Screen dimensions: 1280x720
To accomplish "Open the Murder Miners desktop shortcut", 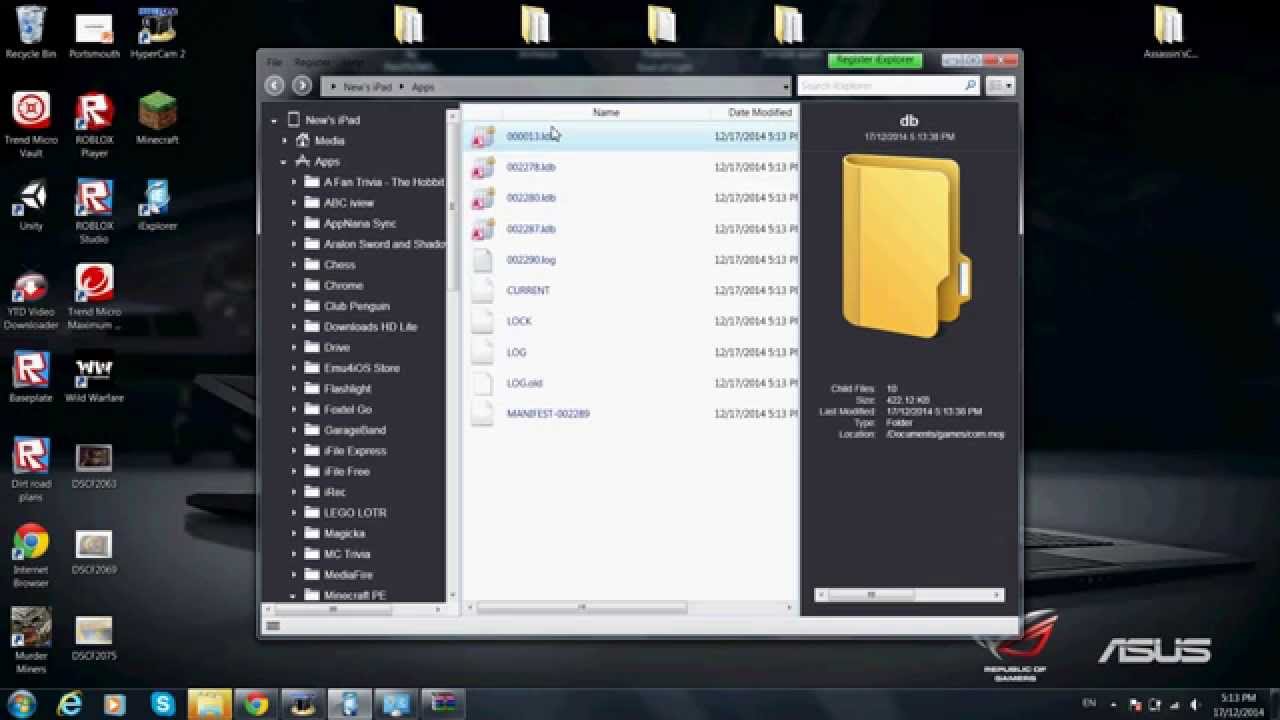I will point(31,641).
